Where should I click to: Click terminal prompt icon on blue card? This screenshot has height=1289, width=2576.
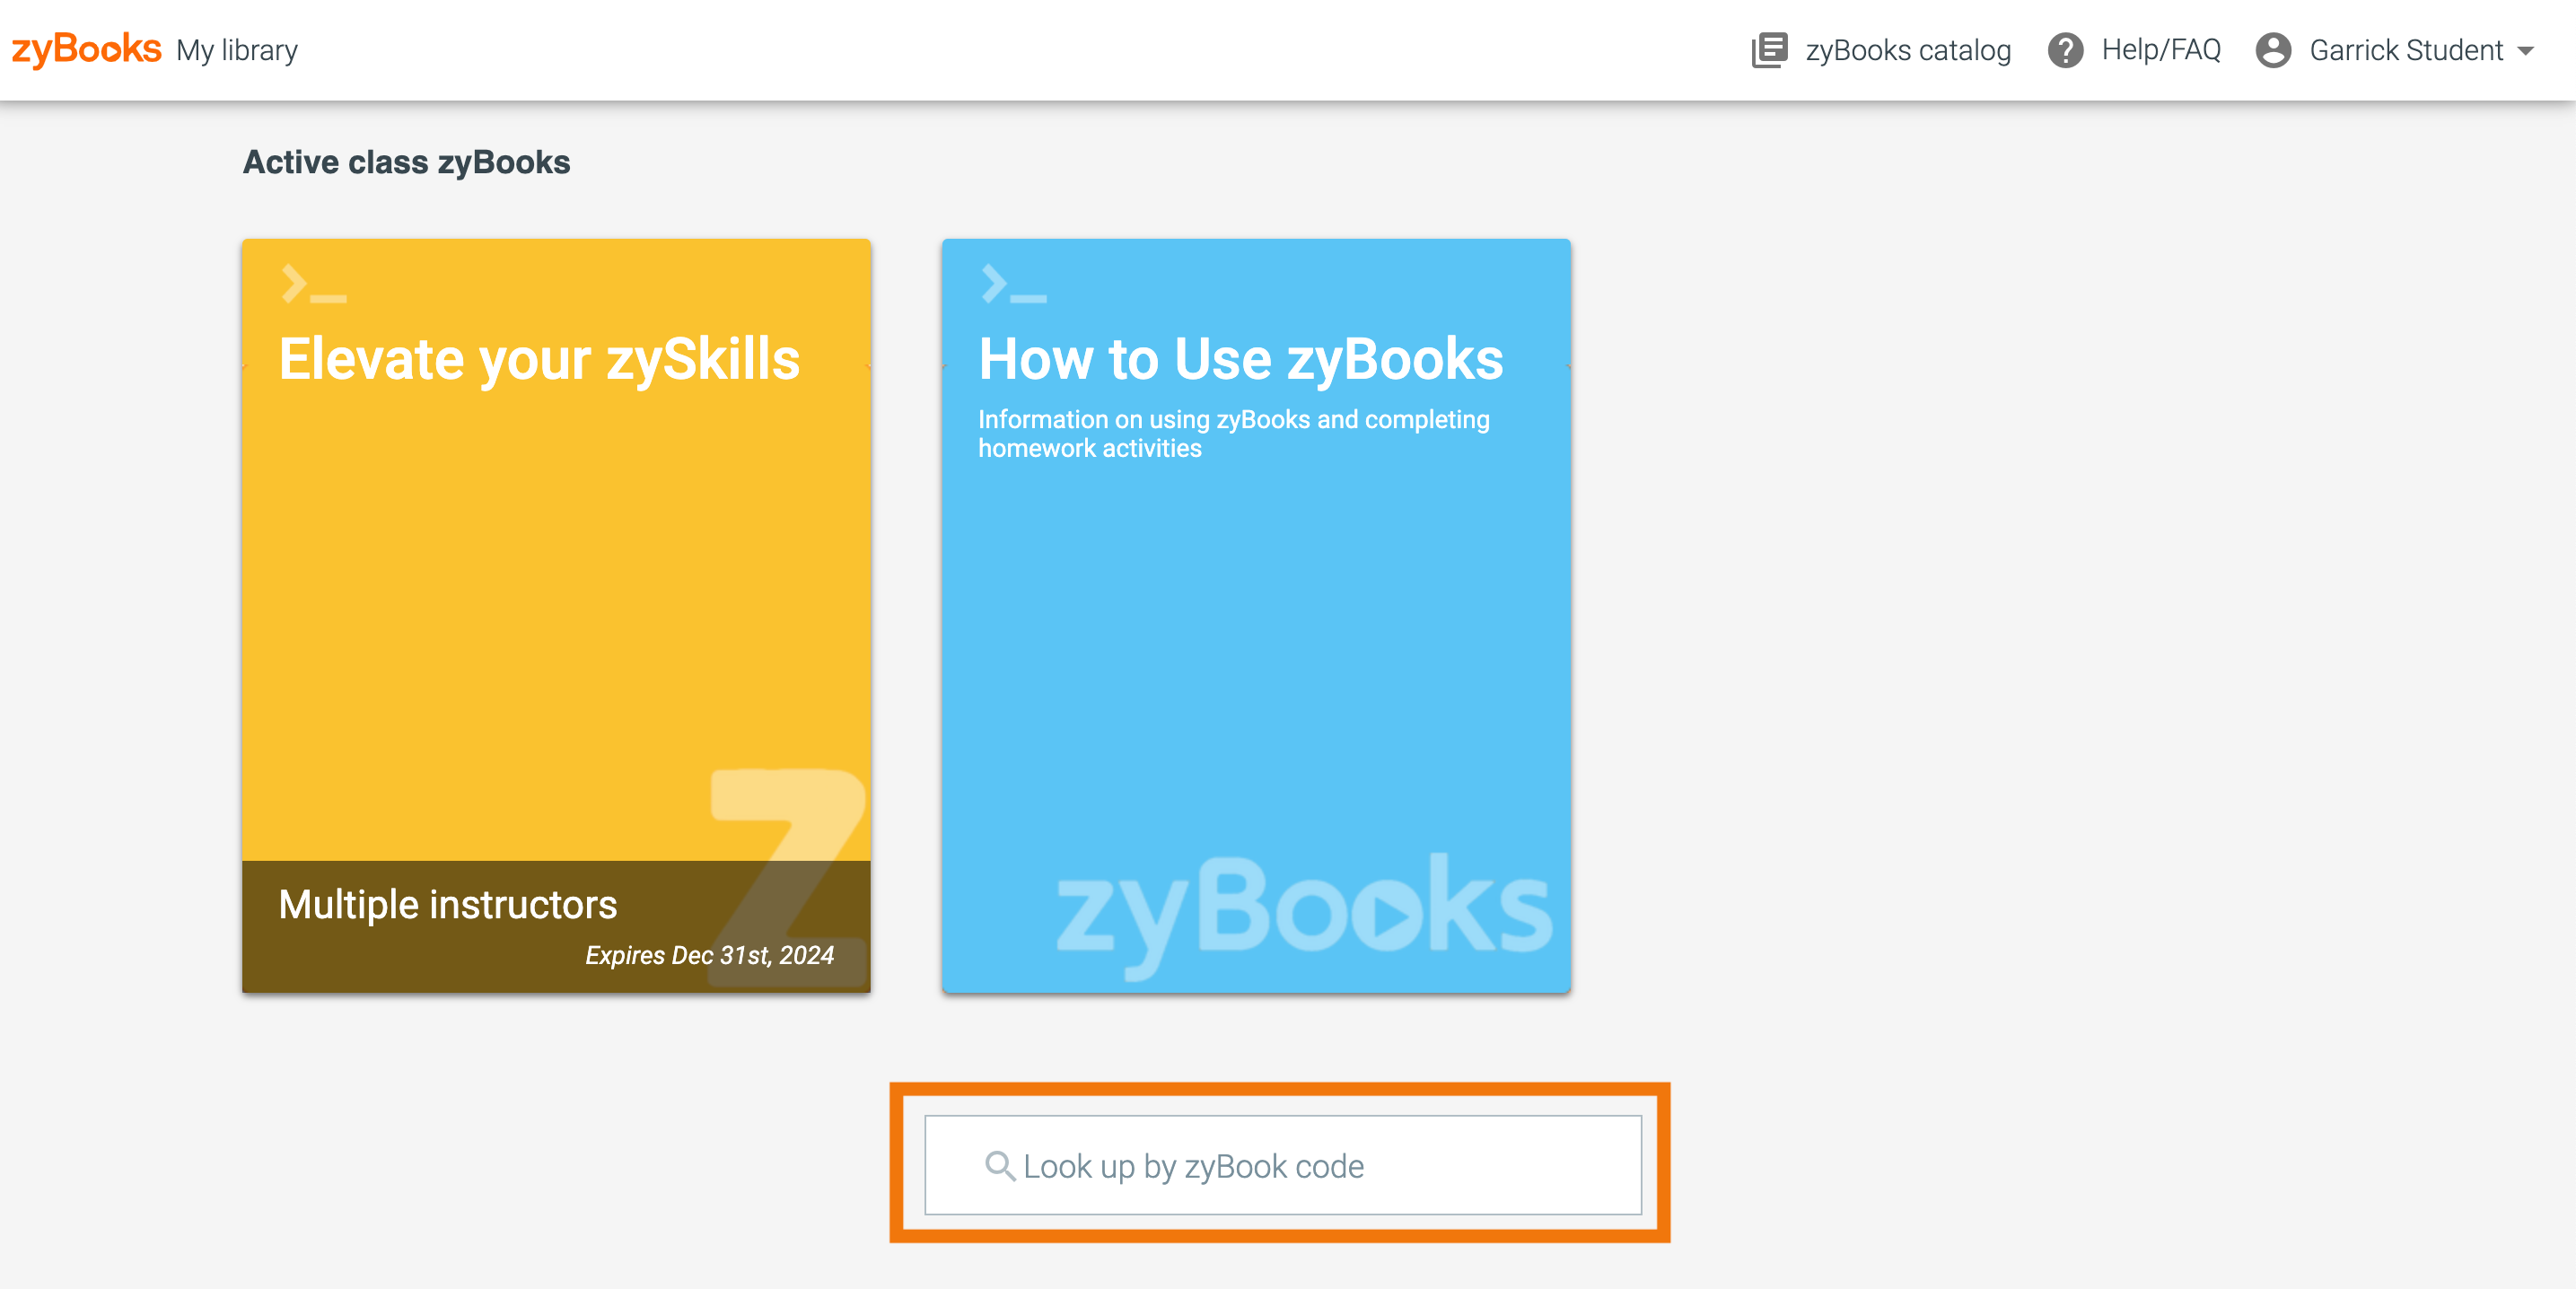tap(1013, 284)
